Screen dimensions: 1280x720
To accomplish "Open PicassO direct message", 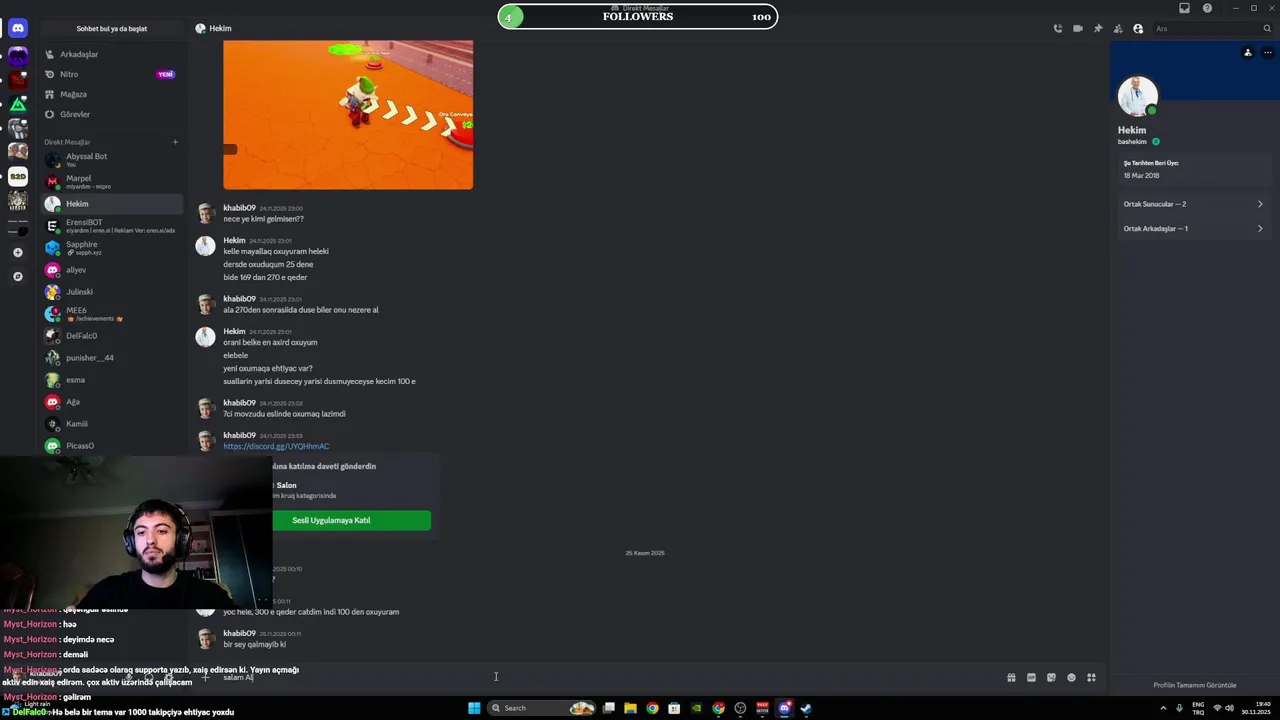I will pos(112,446).
